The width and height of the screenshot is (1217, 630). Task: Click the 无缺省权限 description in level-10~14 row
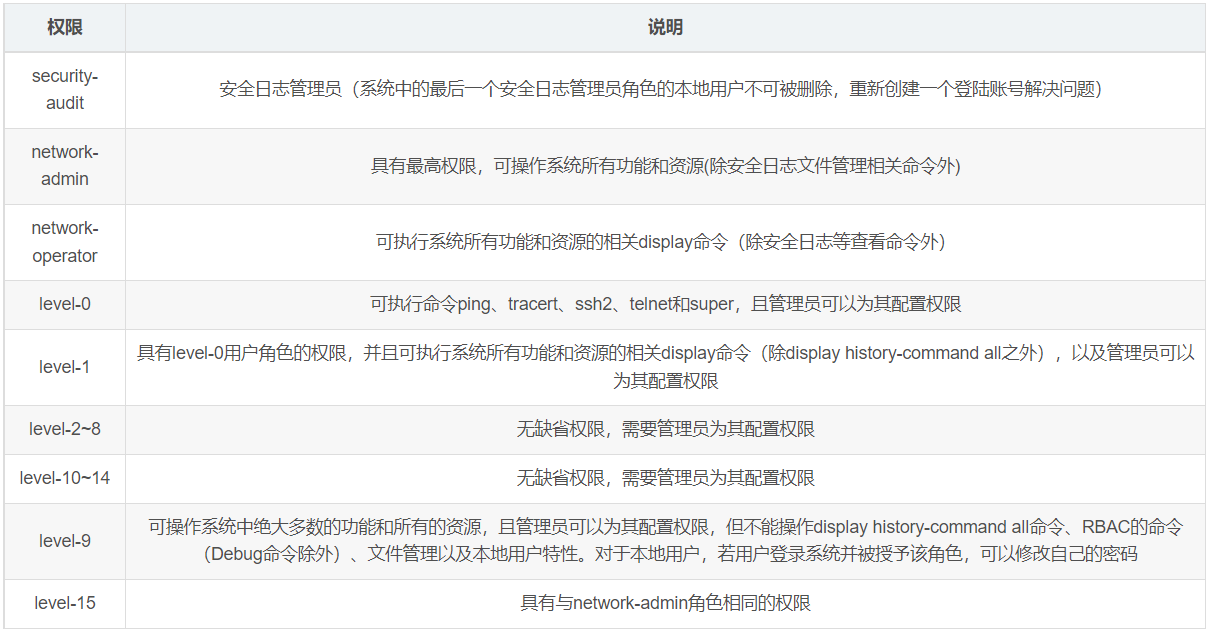point(665,478)
